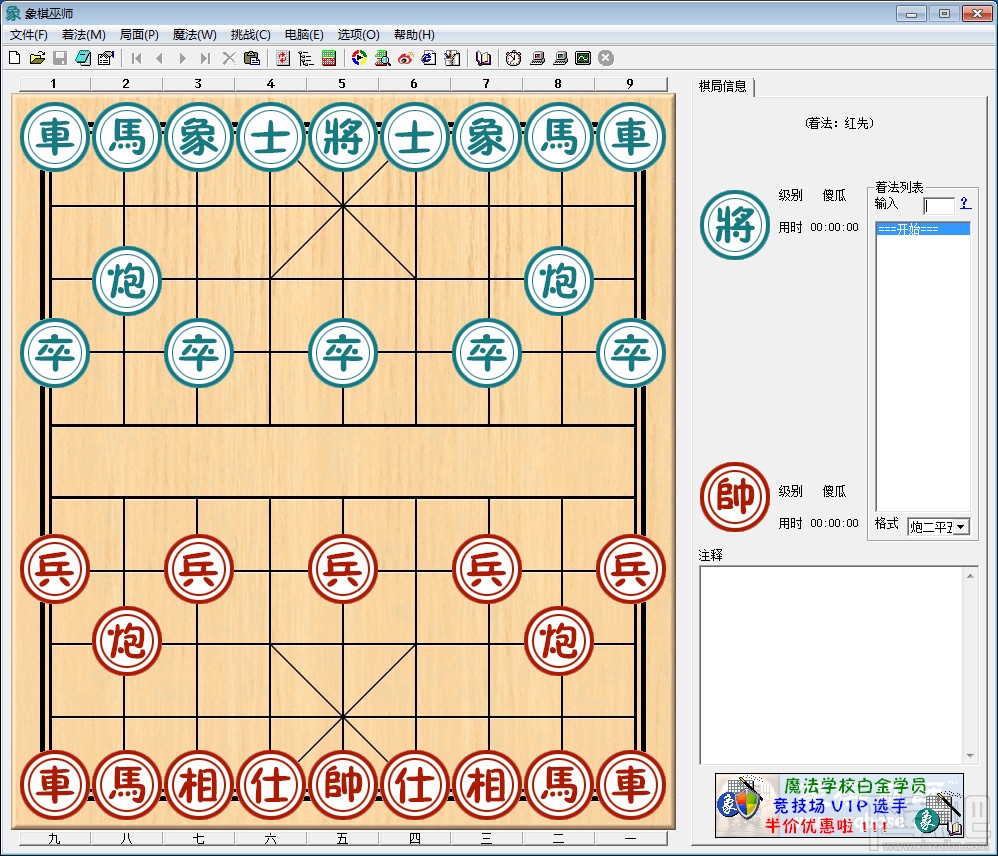The image size is (998, 856).
Task: Click the gray circular stop icon
Action: [x=606, y=59]
